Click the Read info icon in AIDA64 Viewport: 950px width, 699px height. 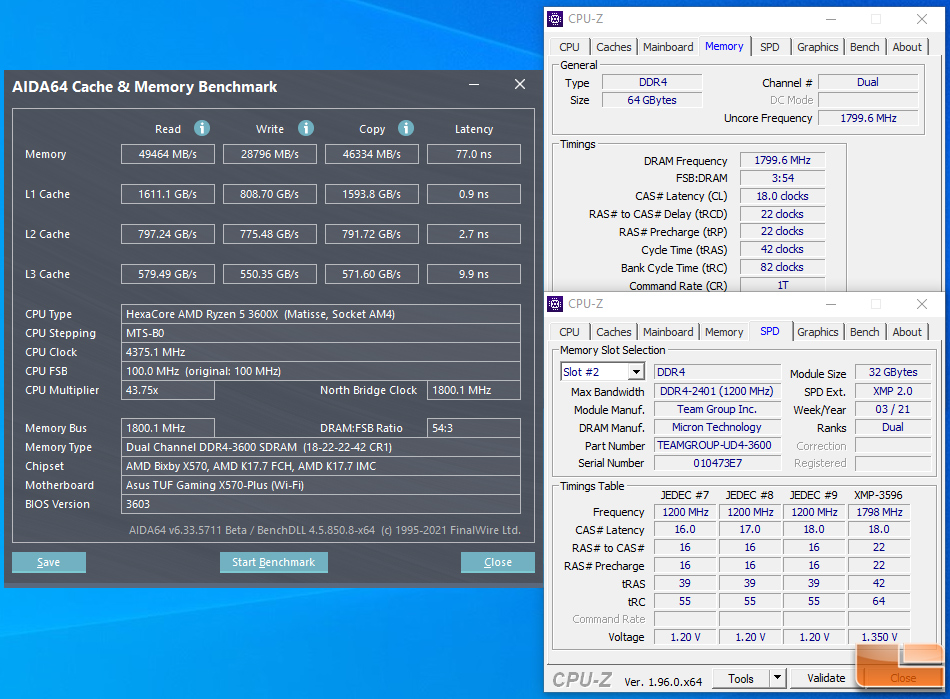[x=202, y=128]
